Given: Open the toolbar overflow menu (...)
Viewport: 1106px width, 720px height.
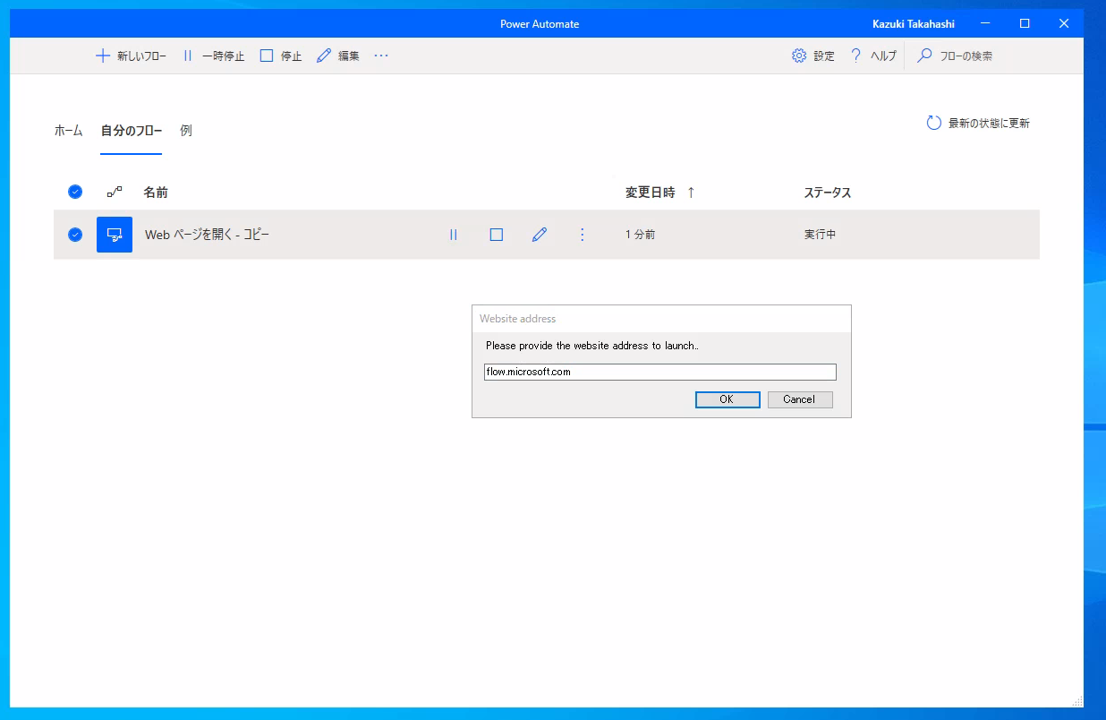Looking at the screenshot, I should click(380, 56).
